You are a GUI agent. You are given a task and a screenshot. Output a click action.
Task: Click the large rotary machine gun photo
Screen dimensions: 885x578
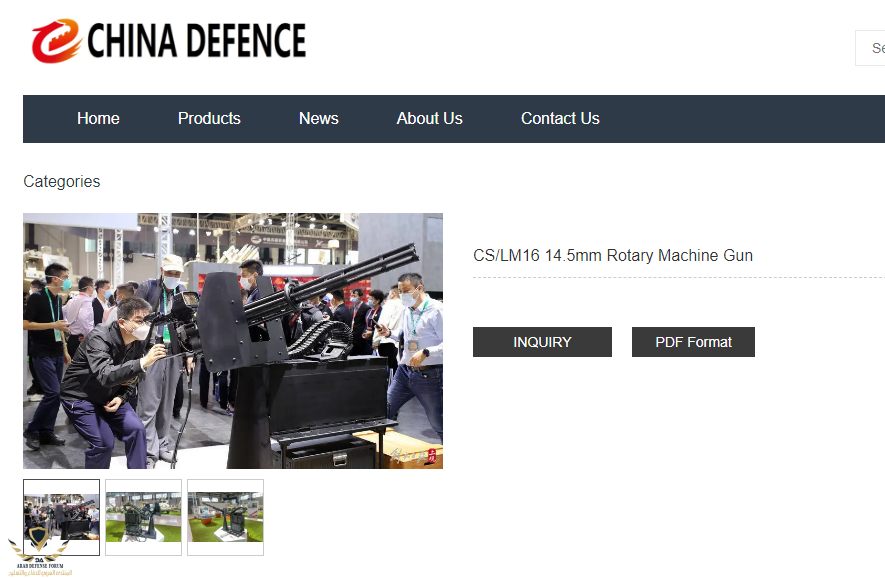pos(232,340)
